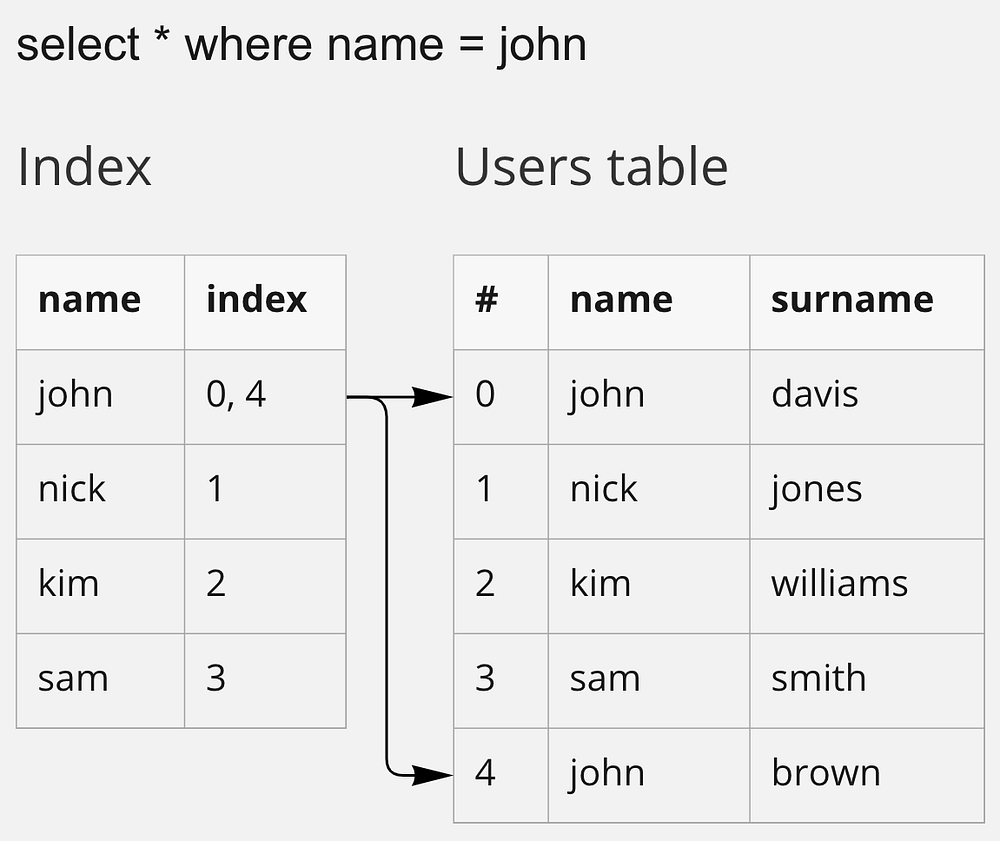Screen dimensions: 1000x841
Task: Click the 'index' column header
Action: (264, 301)
